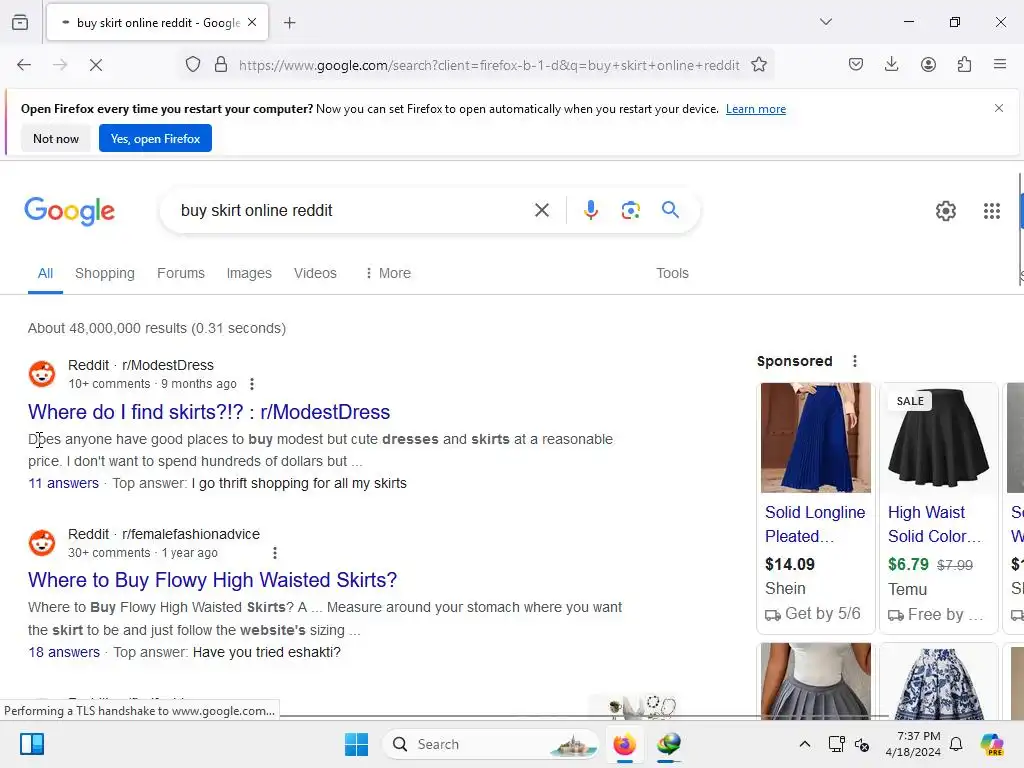Open Google quick settings gear
This screenshot has width=1024, height=768.
[946, 211]
